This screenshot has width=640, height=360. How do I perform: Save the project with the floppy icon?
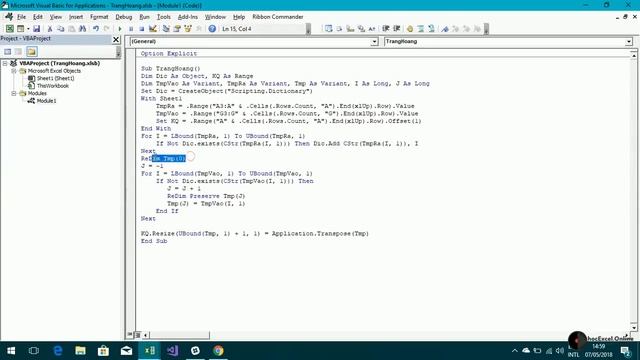tap(36, 29)
